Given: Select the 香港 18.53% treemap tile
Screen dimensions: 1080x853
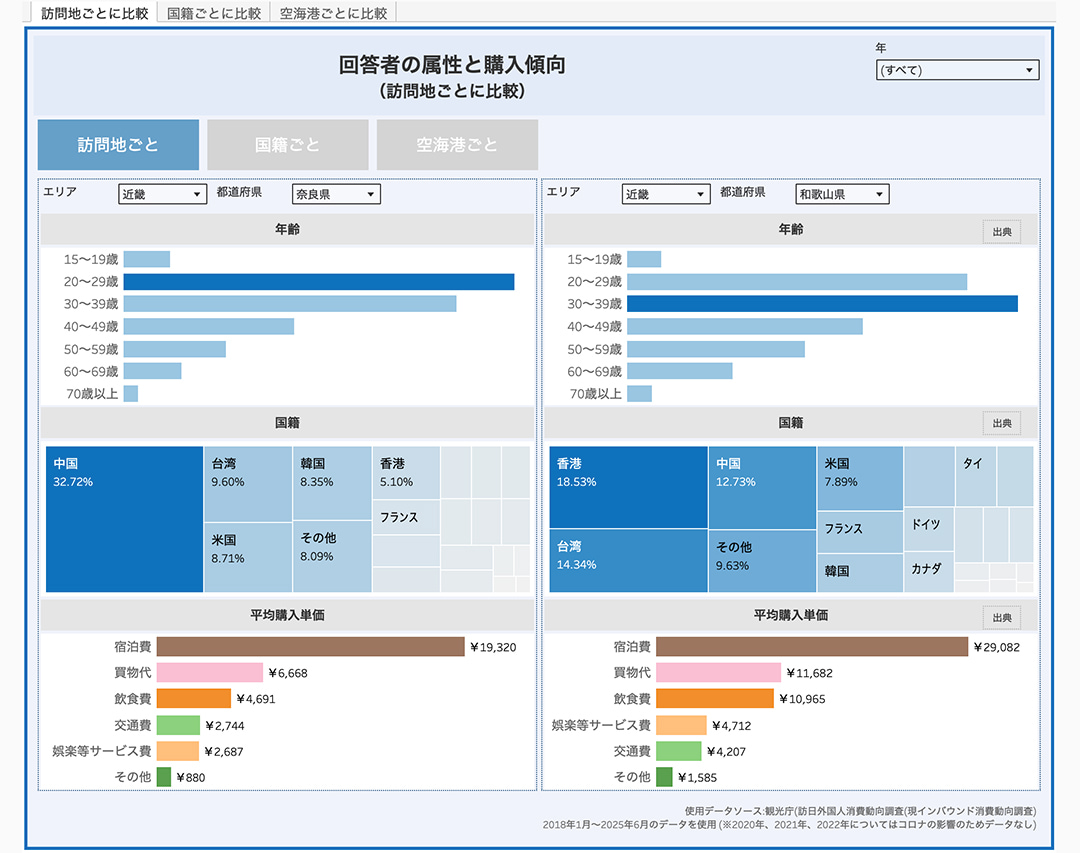Looking at the screenshot, I should tap(628, 487).
